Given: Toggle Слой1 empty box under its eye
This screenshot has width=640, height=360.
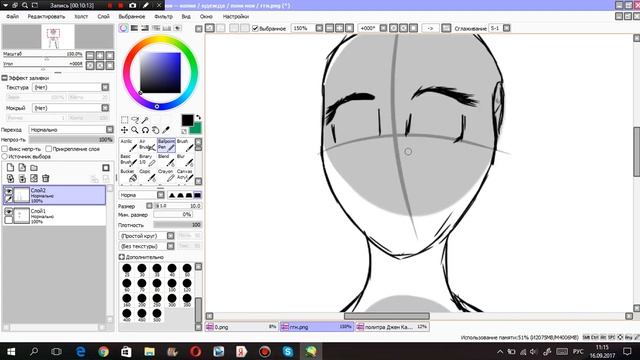Looking at the screenshot, I should (x=9, y=220).
